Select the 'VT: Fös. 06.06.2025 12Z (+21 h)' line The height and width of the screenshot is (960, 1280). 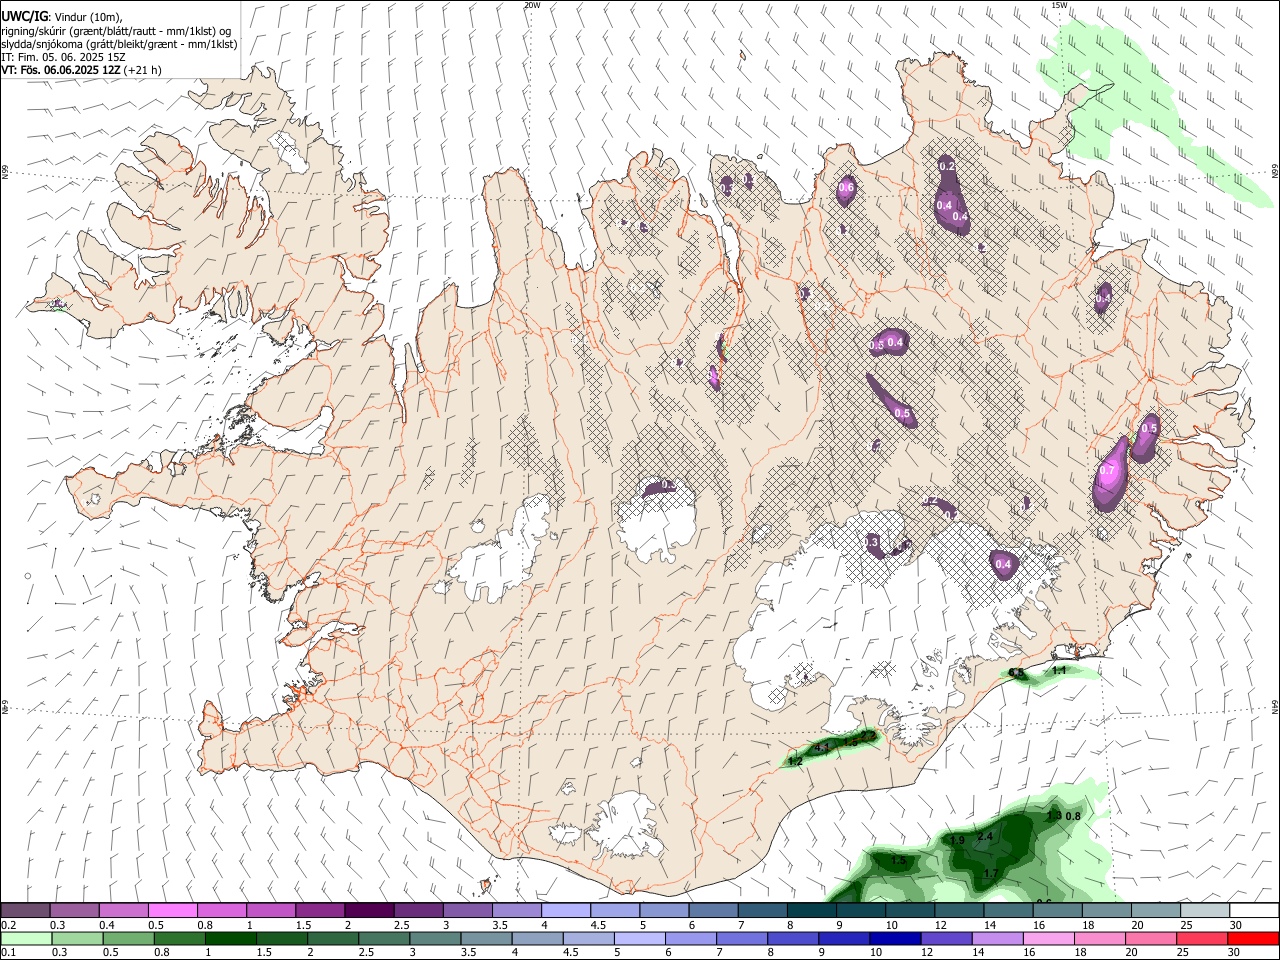[81, 70]
